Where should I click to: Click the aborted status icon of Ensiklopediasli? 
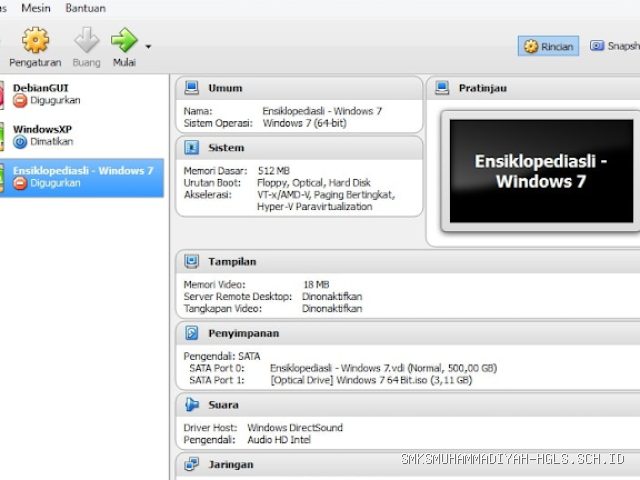click(x=20, y=183)
